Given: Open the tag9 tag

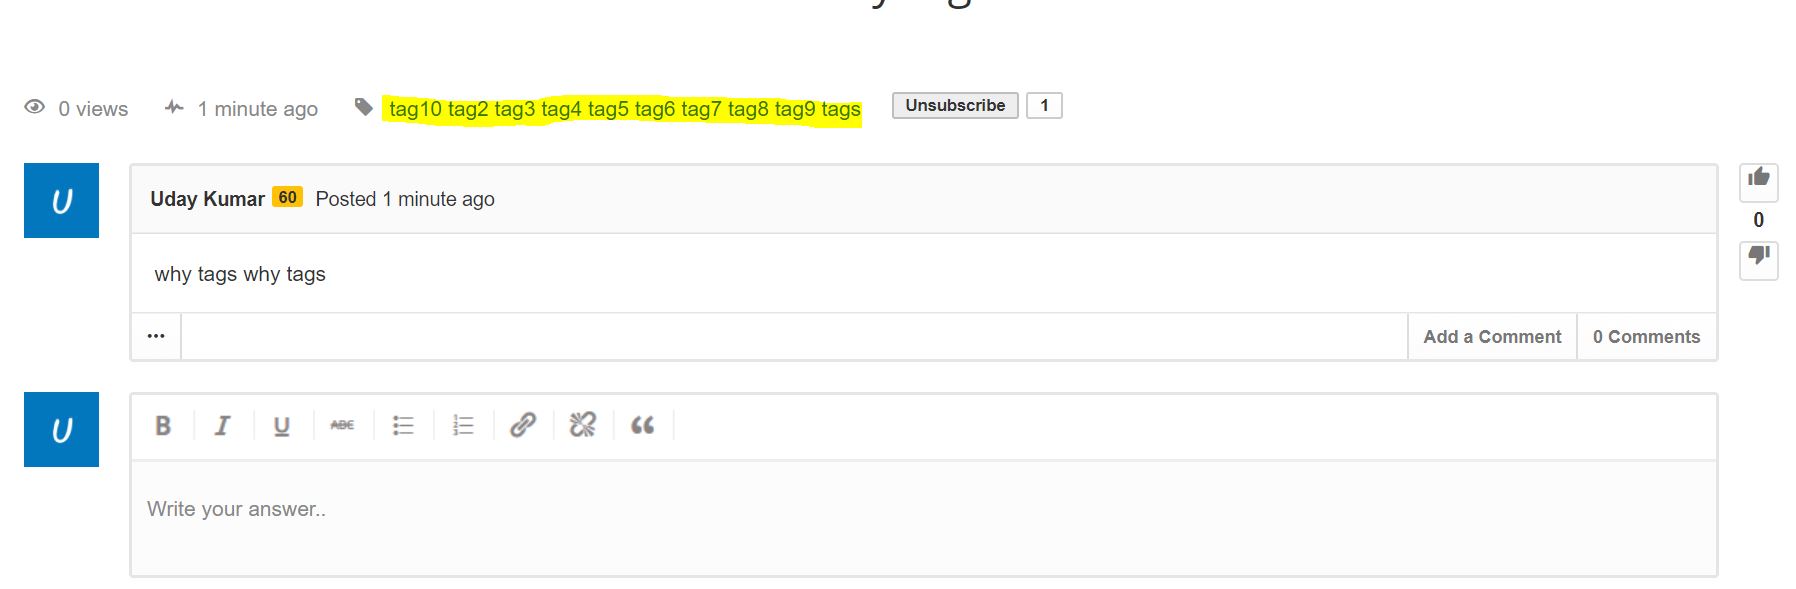Looking at the screenshot, I should click(x=795, y=109).
